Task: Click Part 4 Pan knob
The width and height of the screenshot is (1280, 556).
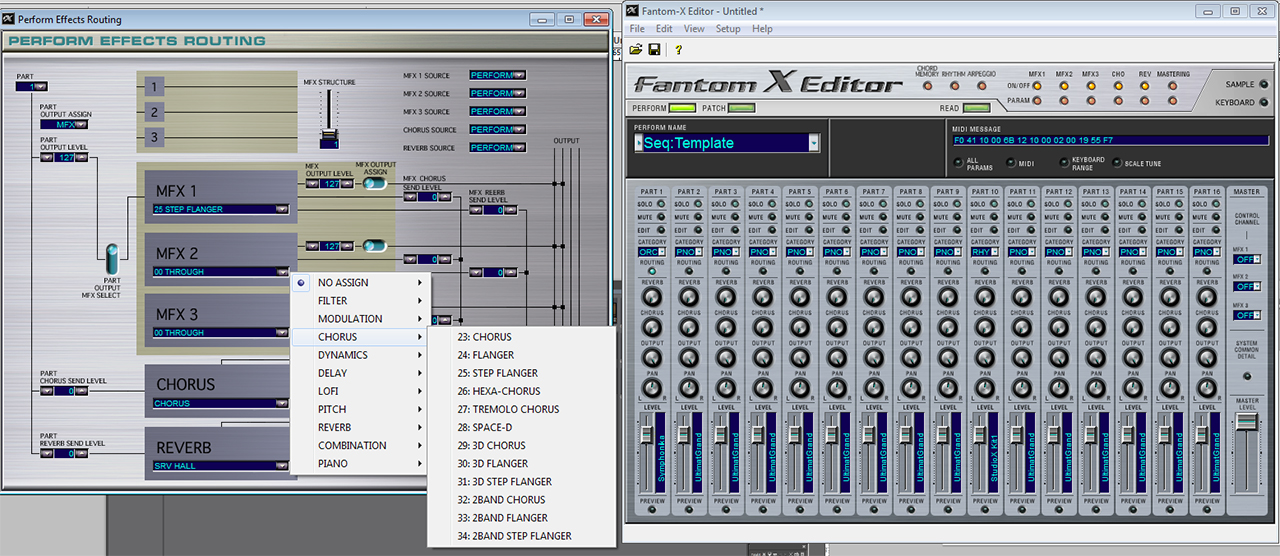Action: click(762, 387)
